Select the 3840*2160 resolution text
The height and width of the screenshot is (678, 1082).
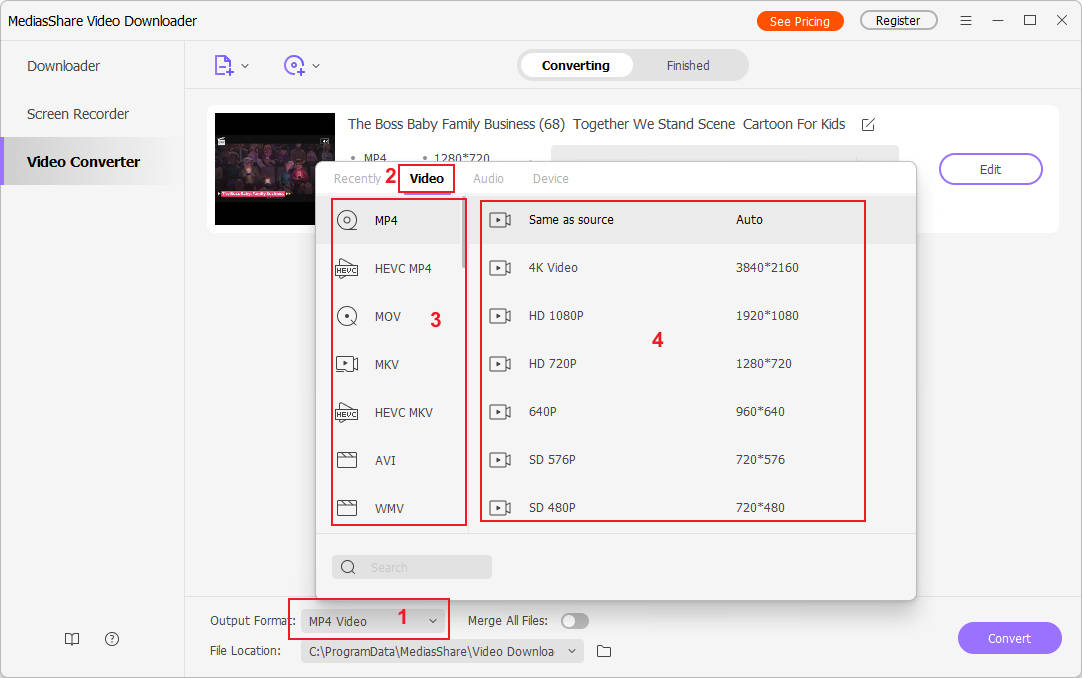click(767, 268)
